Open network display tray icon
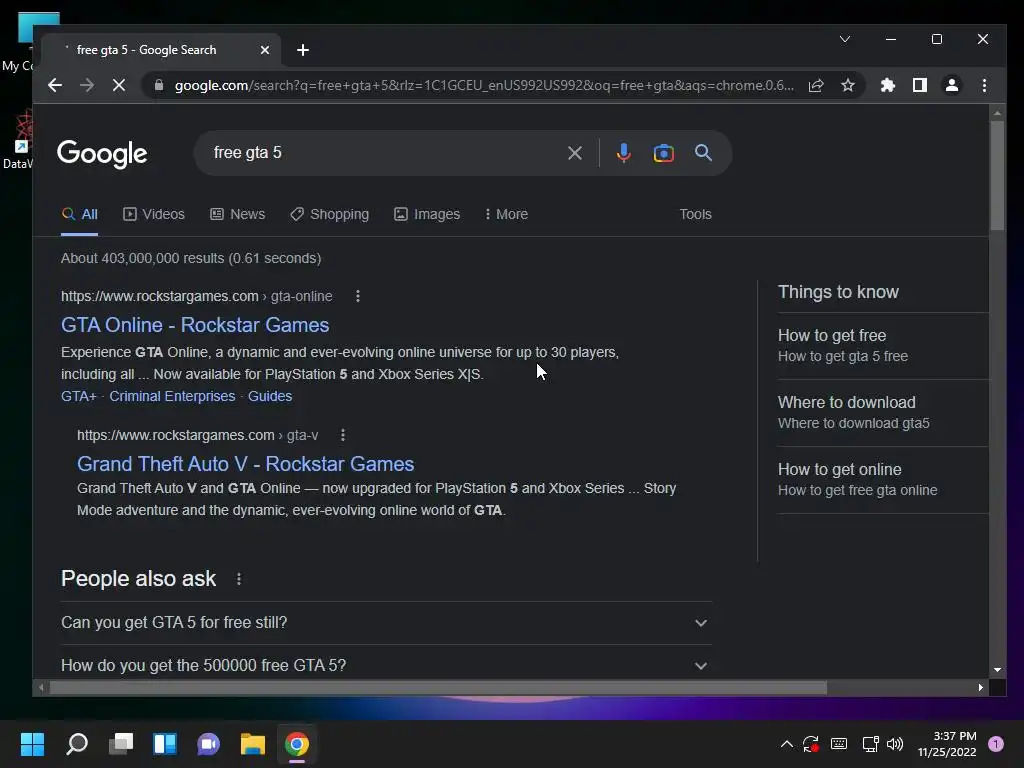The height and width of the screenshot is (768, 1024). (x=870, y=744)
